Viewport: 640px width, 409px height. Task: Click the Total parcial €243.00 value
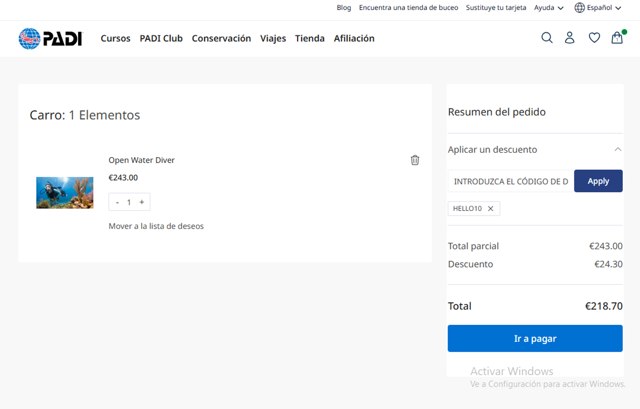click(606, 246)
